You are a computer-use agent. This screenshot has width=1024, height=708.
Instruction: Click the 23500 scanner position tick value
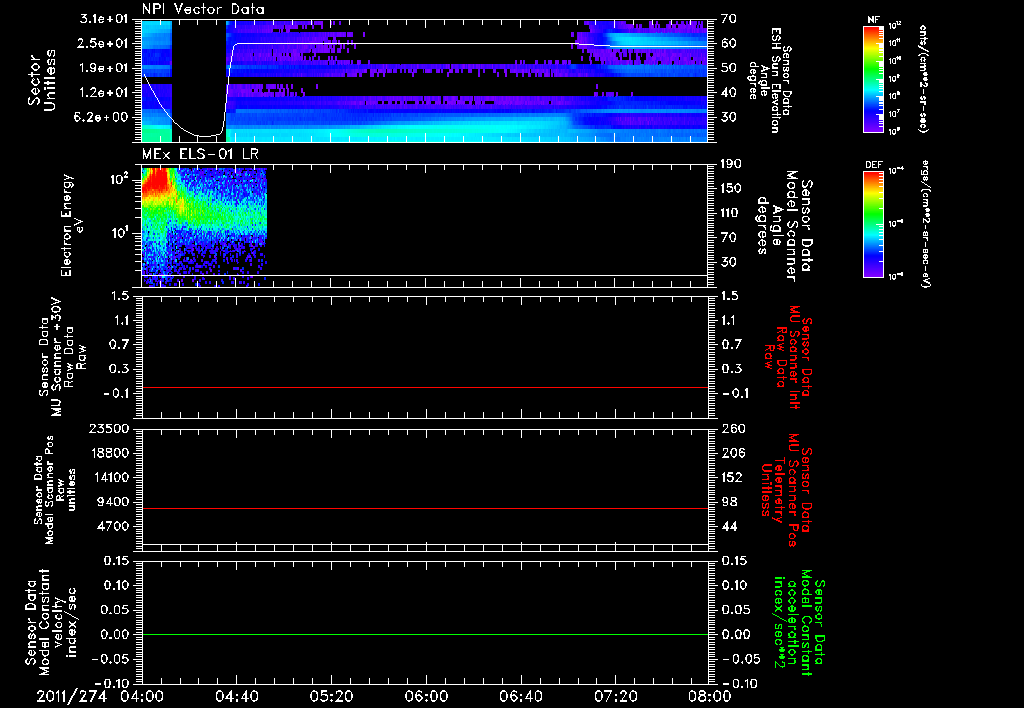(x=108, y=428)
